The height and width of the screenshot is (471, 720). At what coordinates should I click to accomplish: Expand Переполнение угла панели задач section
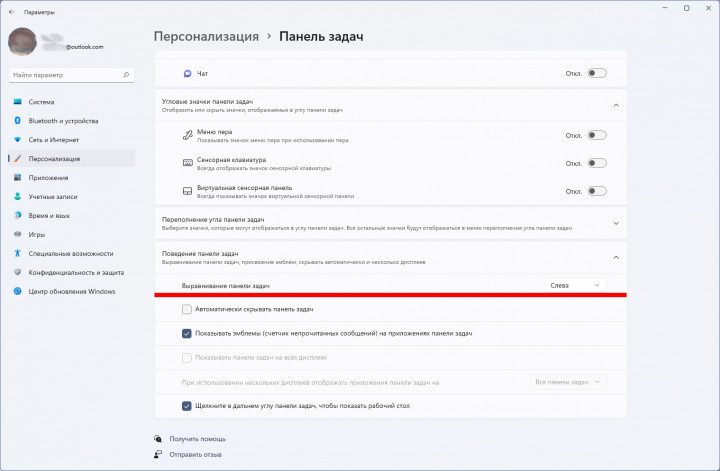pos(616,224)
